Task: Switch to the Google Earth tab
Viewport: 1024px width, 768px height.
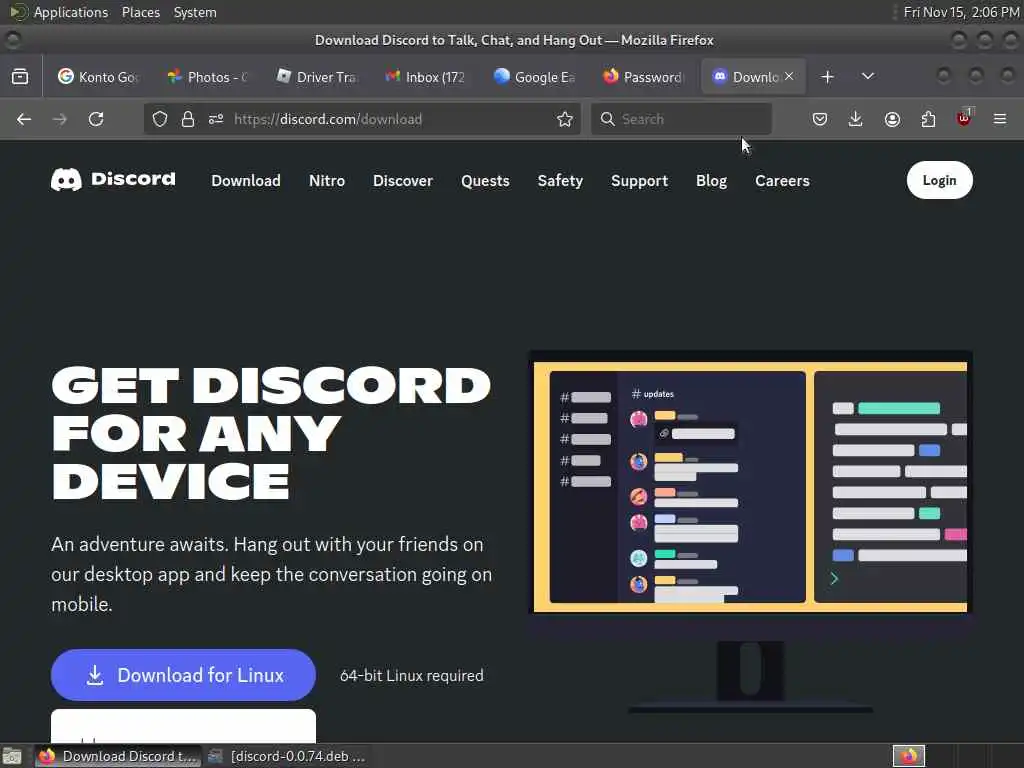Action: click(x=535, y=76)
